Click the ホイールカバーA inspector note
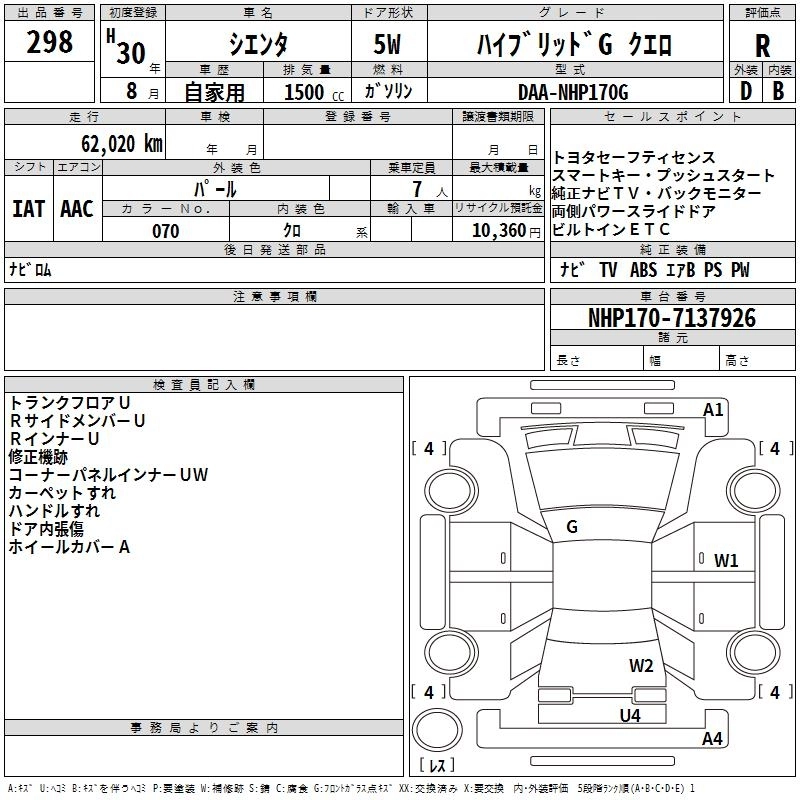The width and height of the screenshot is (800, 800). (69, 547)
